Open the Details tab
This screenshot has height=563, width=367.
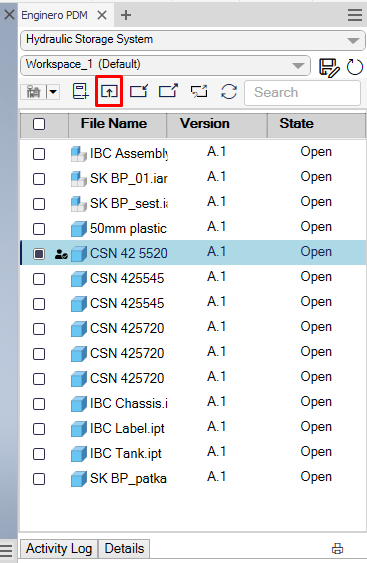124,549
